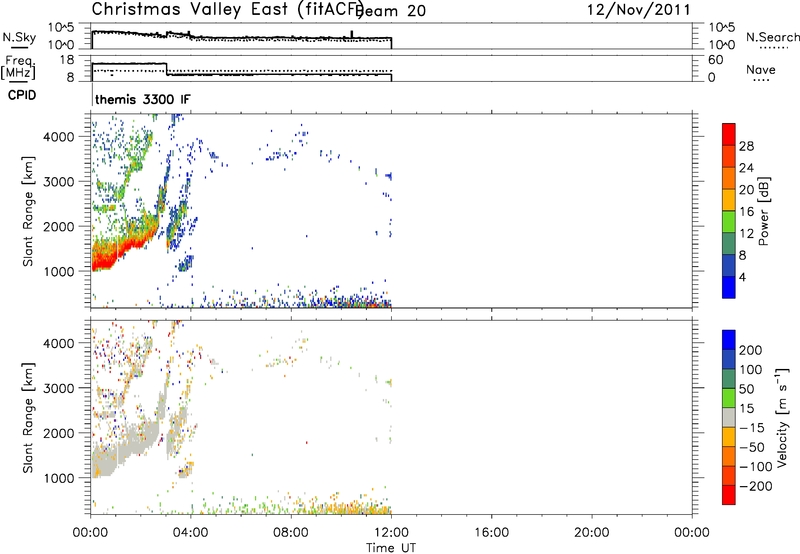Screen dimensions: 800x554
Task: Pick the gray Velocity segment between 15 and -15
Action: click(729, 417)
